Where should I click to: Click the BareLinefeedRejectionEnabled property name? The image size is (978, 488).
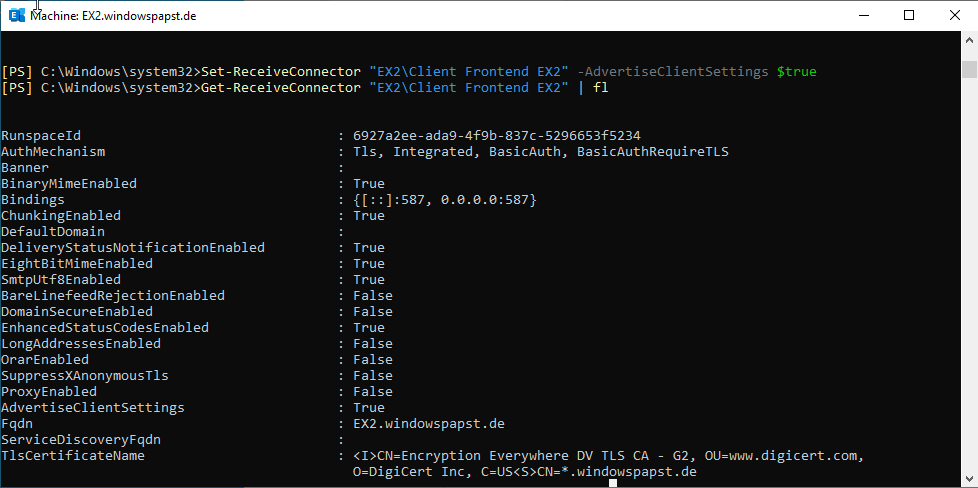coord(113,296)
